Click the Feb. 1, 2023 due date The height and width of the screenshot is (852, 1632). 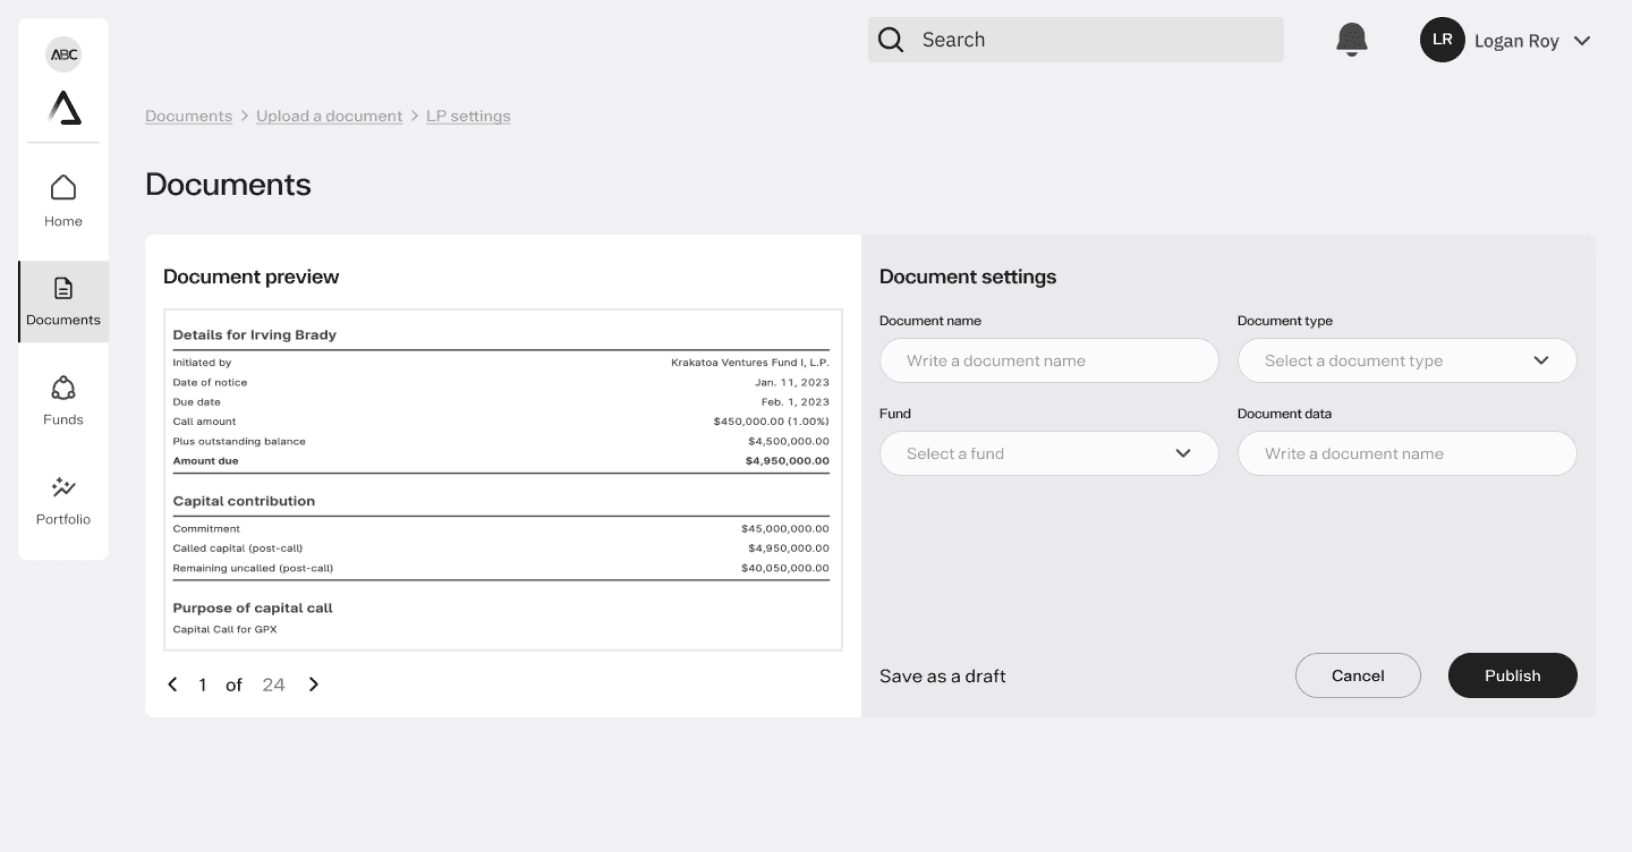pos(795,402)
